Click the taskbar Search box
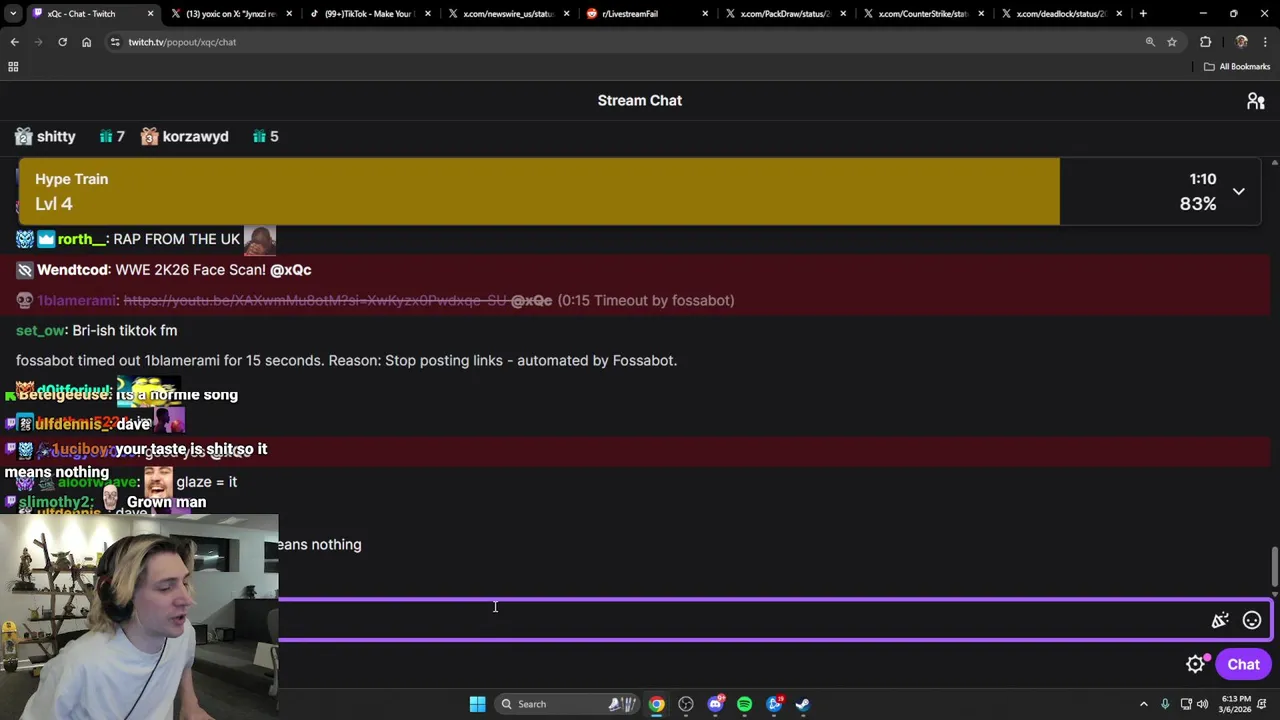1280x720 pixels. [566, 704]
